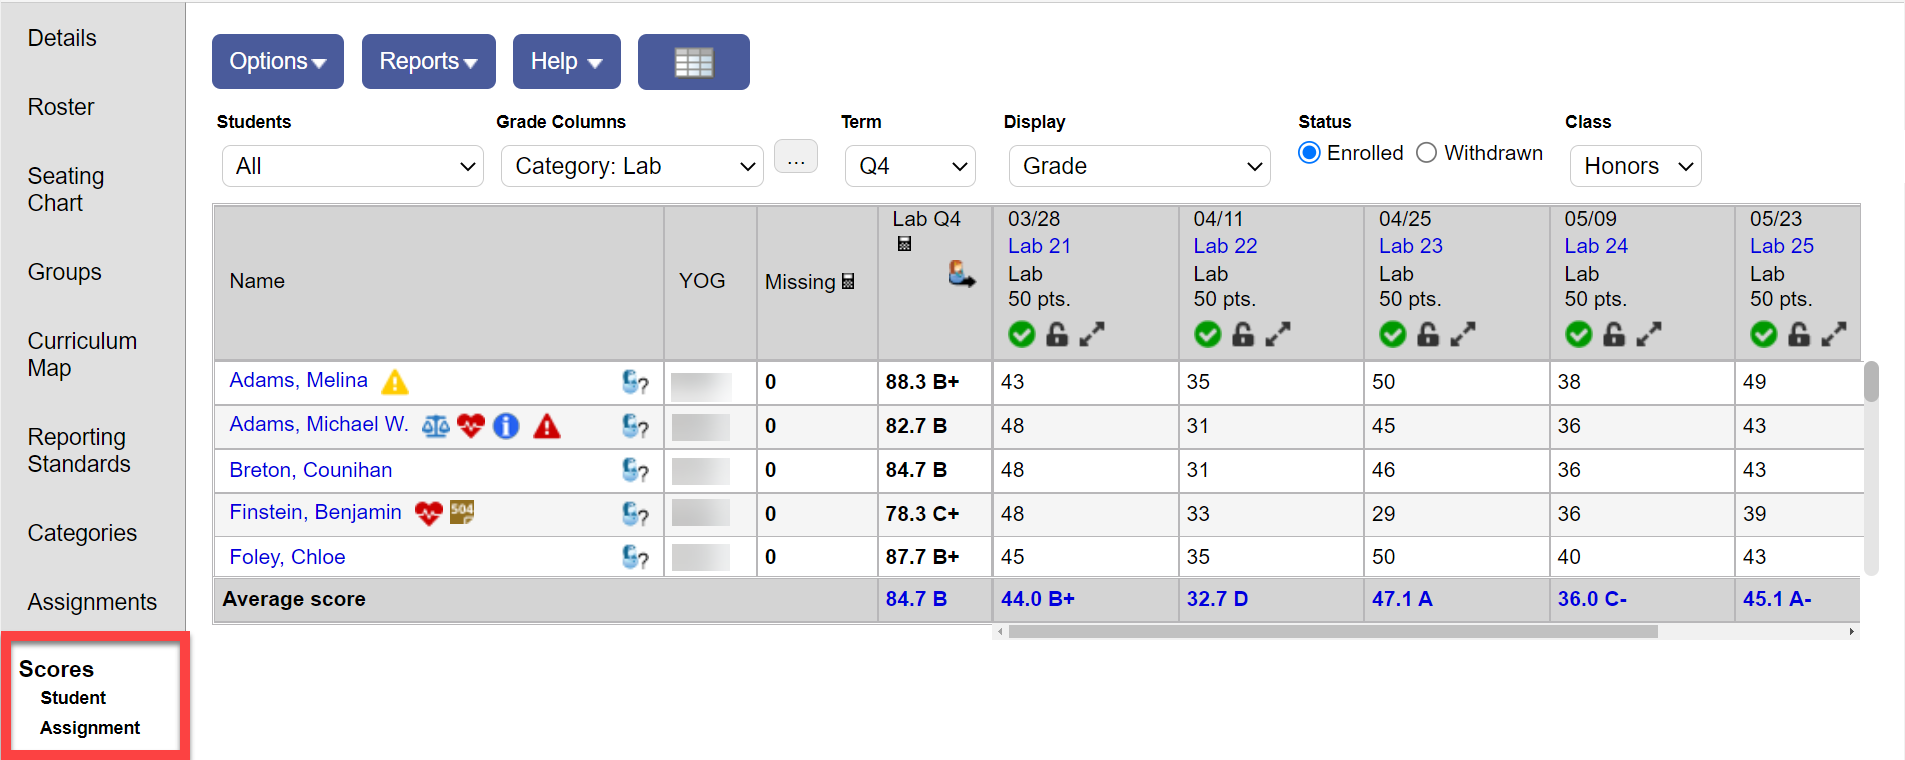The image size is (1905, 760).
Task: Open the Options menu
Action: click(277, 62)
